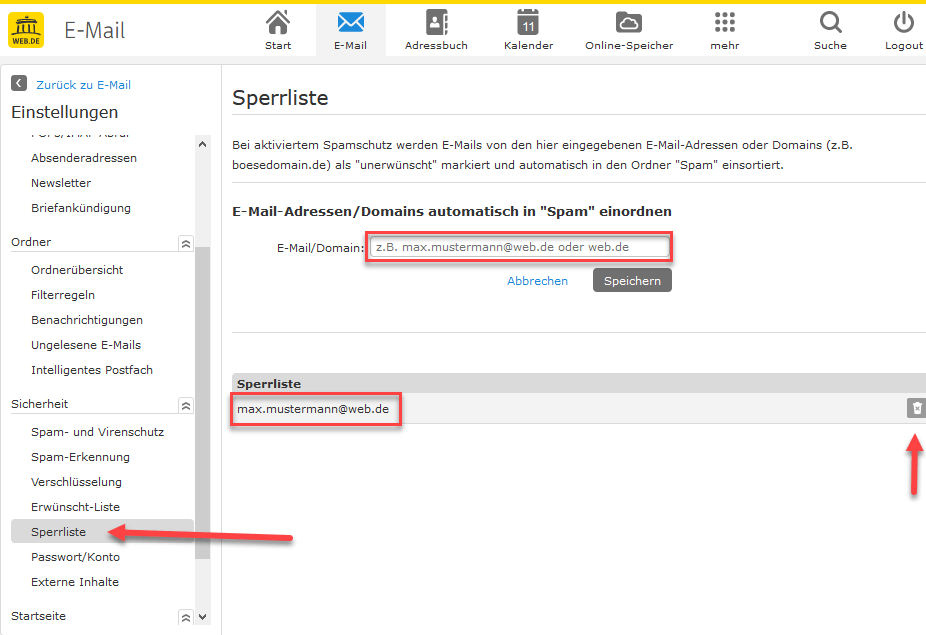Open Externe Inhalte settings

point(74,582)
